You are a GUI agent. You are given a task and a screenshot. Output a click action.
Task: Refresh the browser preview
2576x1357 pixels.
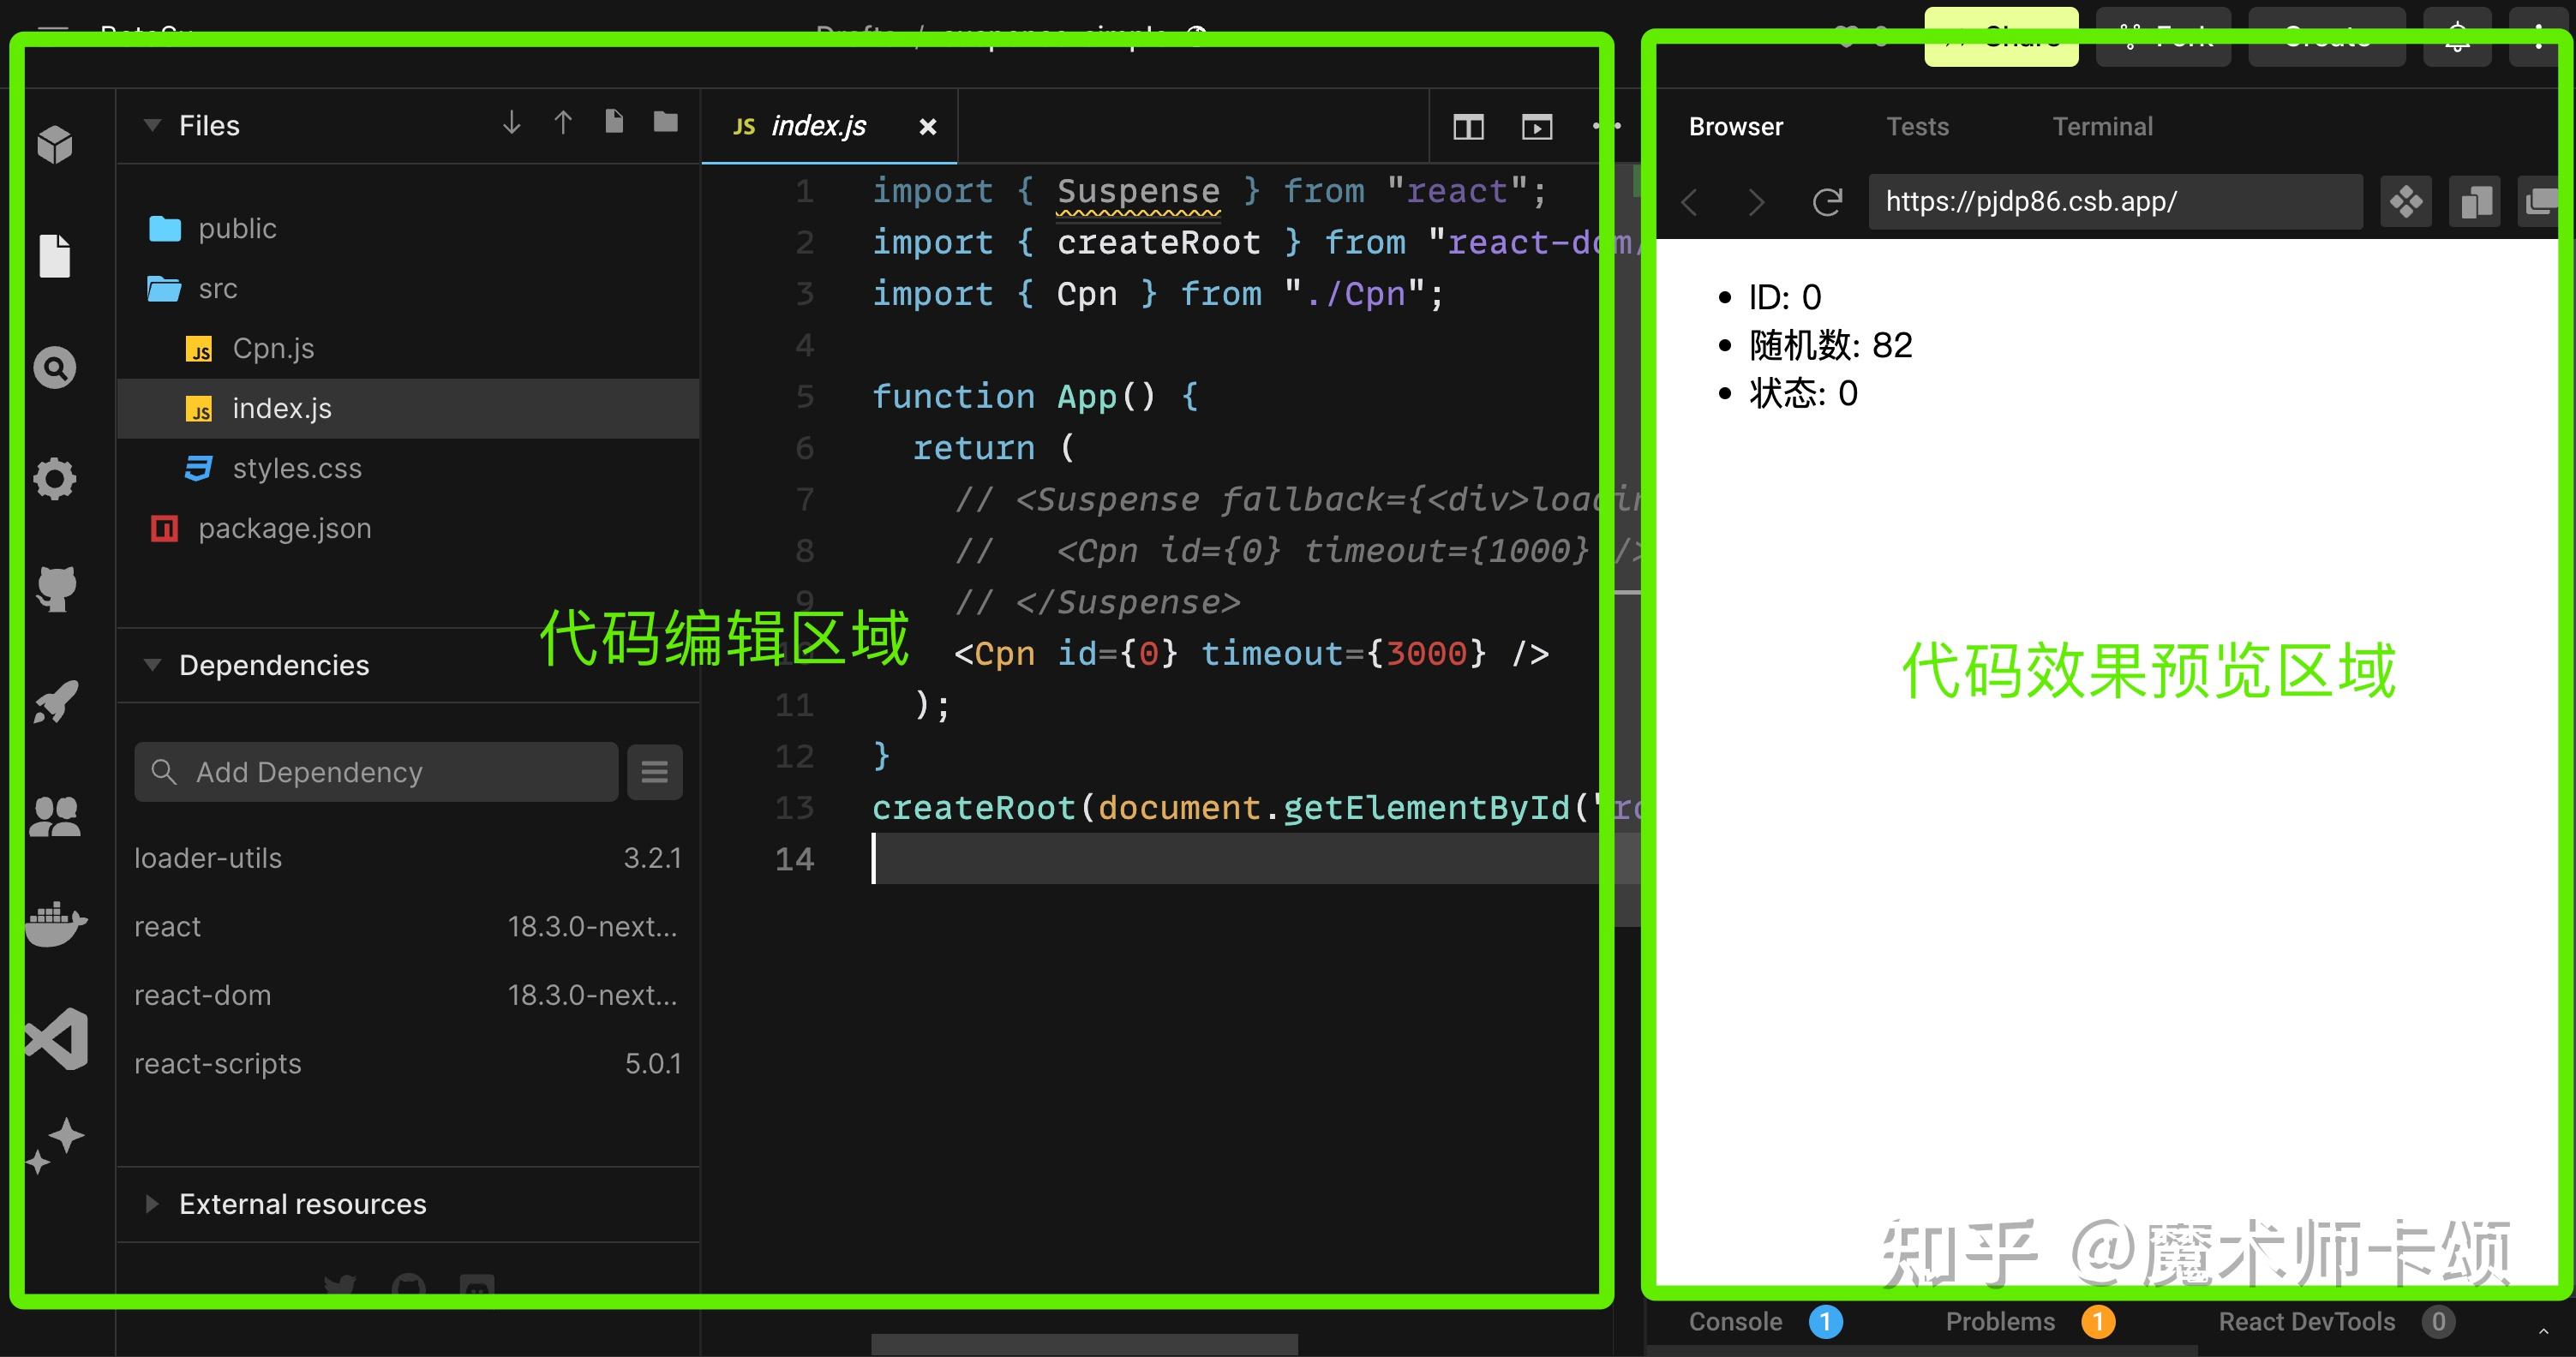(x=1827, y=202)
